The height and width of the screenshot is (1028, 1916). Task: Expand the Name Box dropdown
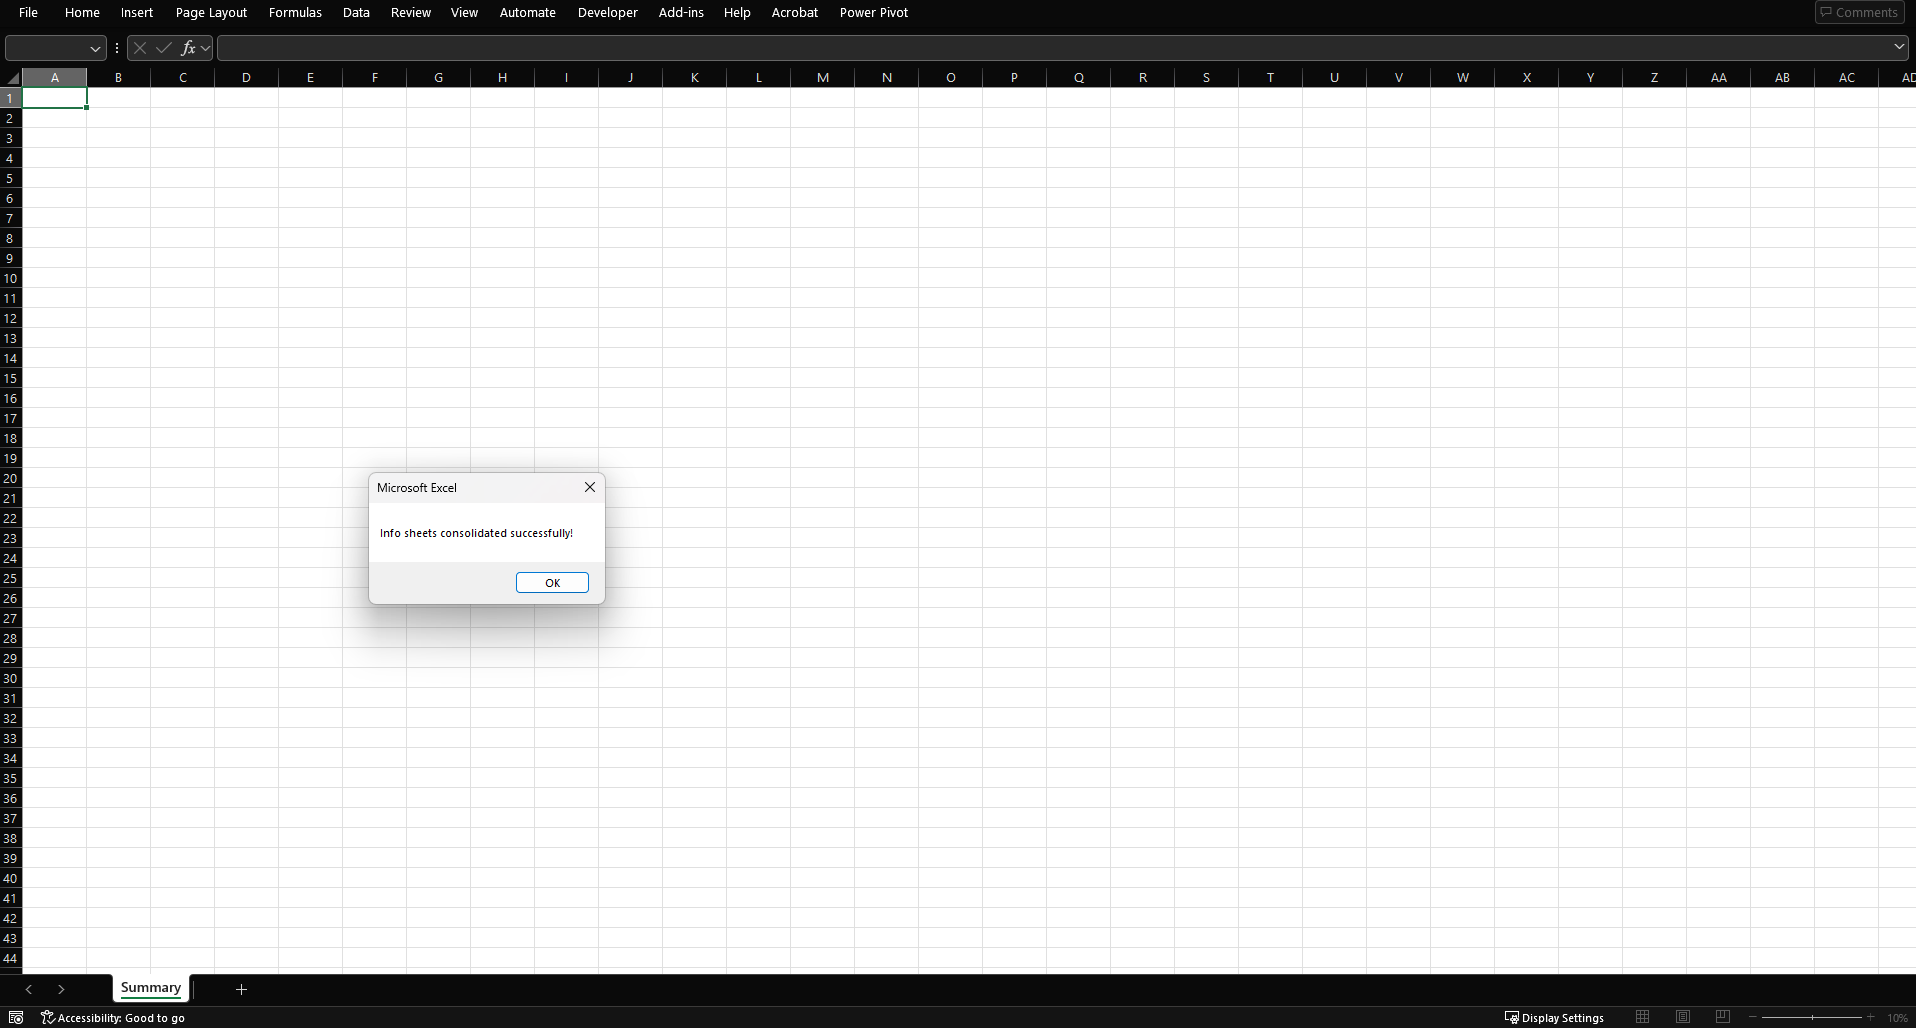[x=95, y=48]
